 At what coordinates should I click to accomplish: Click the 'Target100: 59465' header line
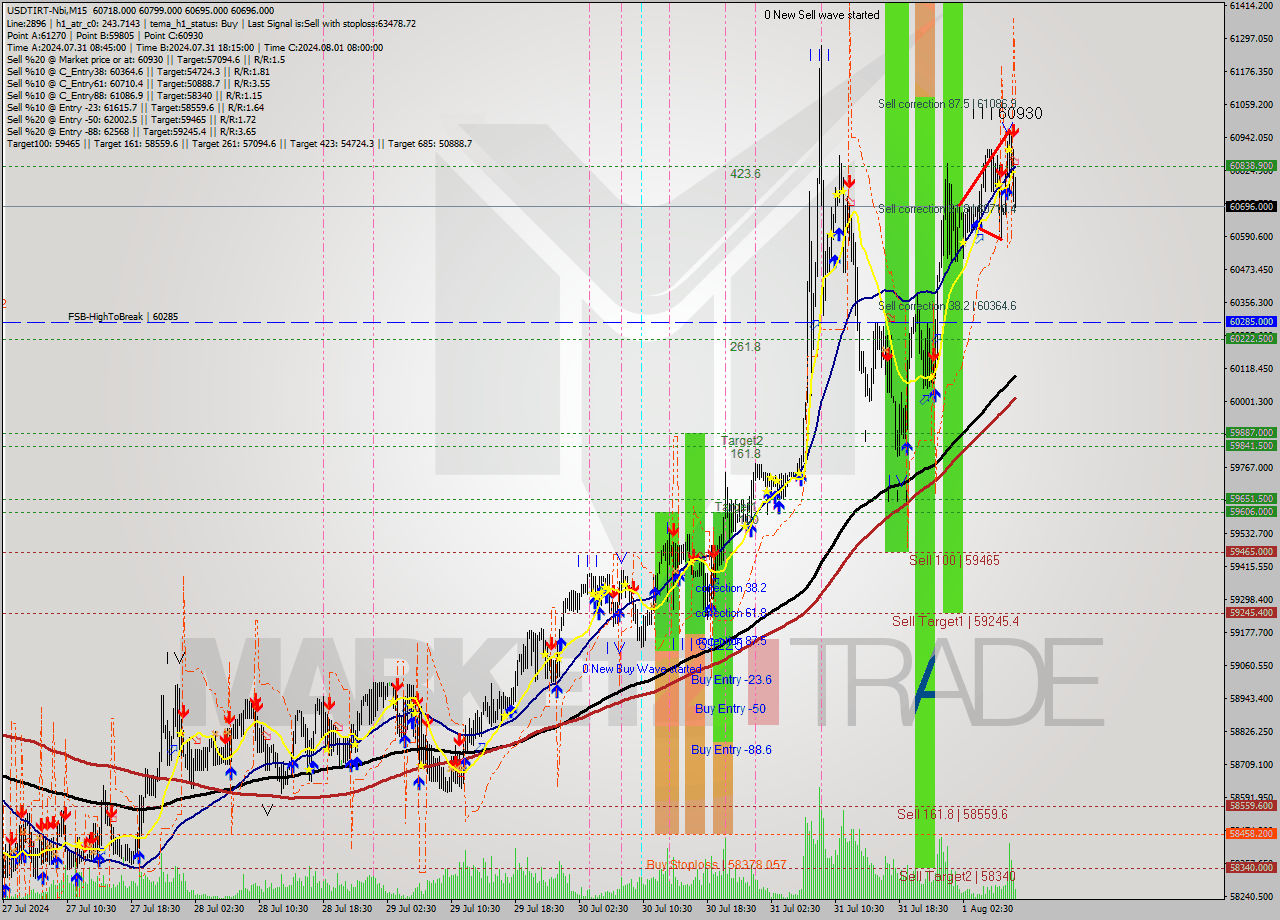[x=239, y=144]
